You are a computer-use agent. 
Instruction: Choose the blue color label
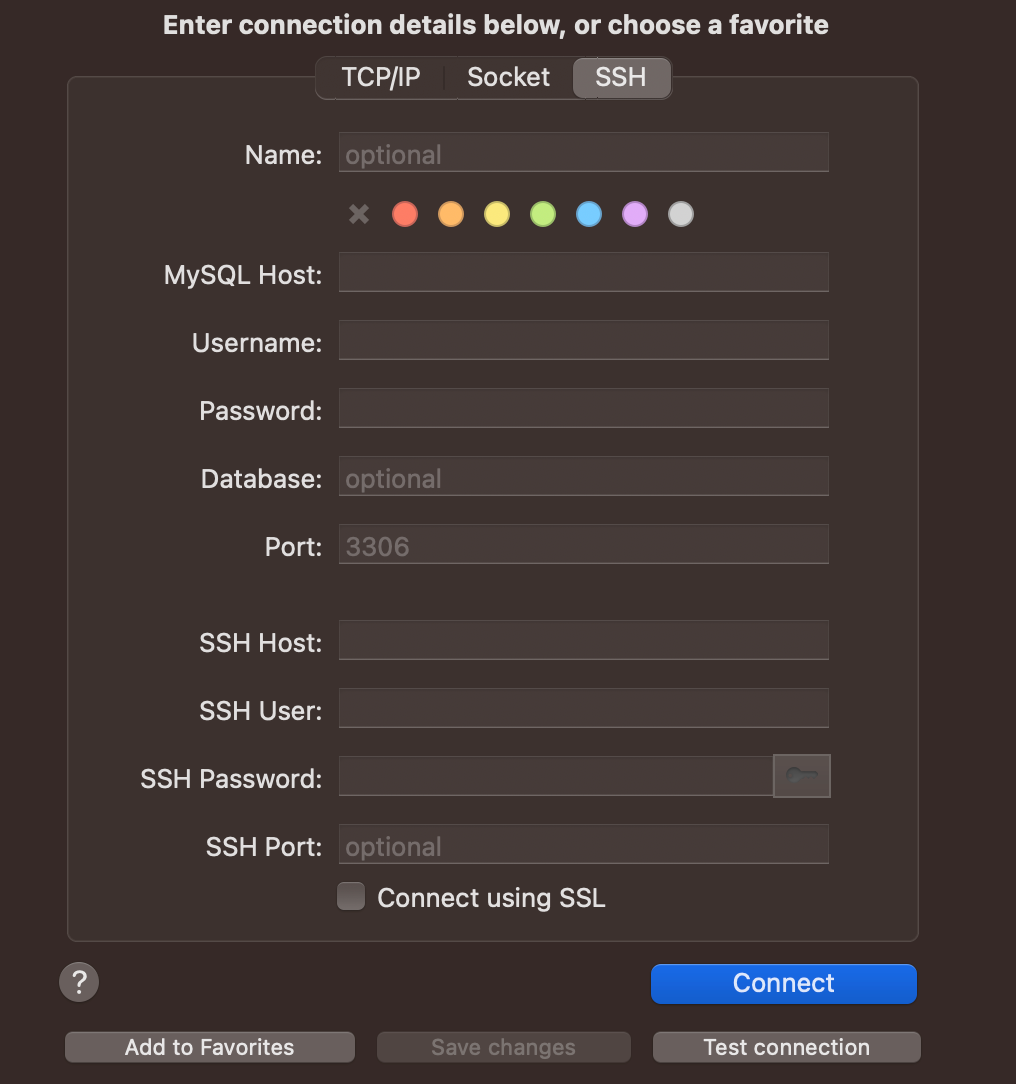click(589, 214)
